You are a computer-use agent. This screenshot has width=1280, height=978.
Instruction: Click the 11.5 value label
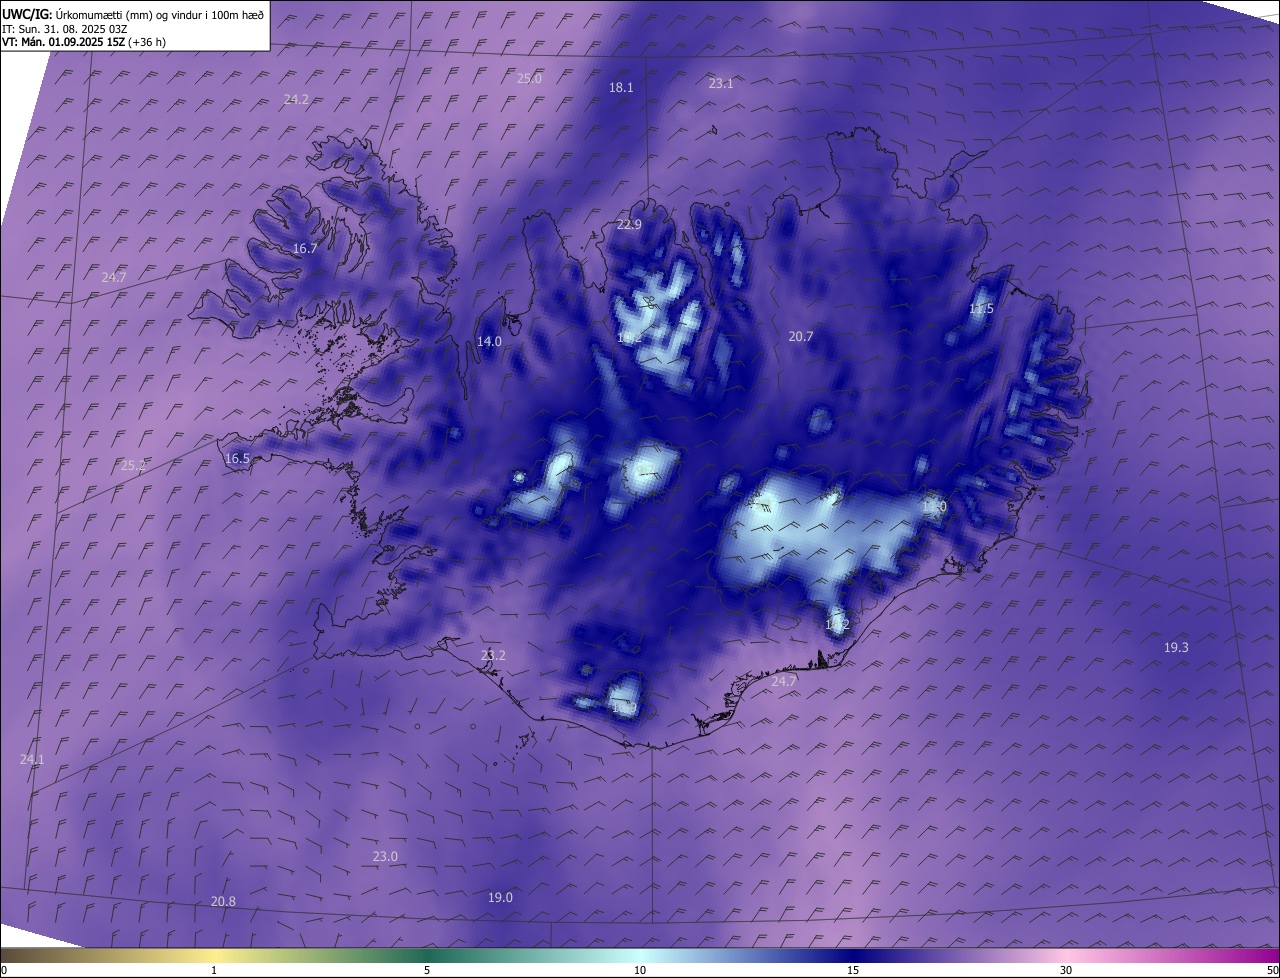click(981, 309)
